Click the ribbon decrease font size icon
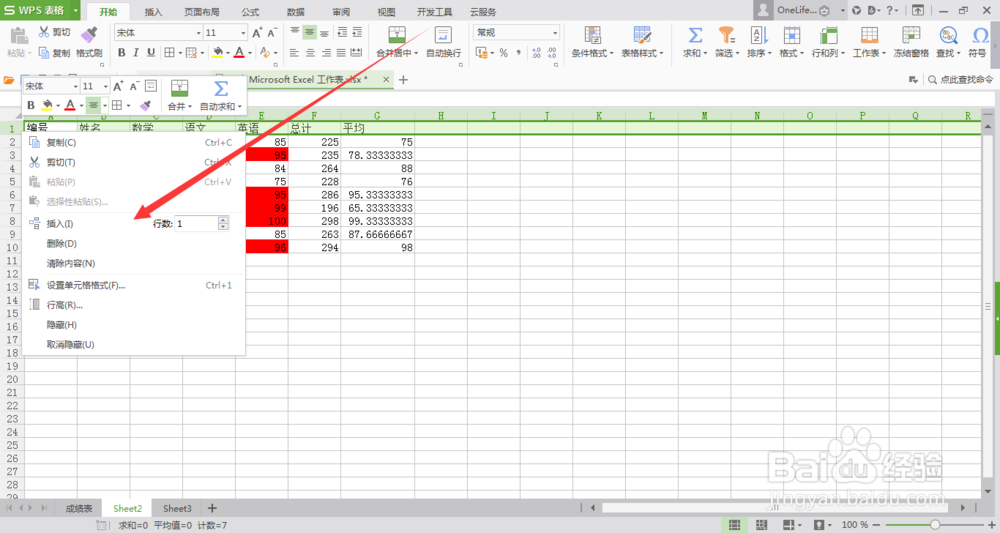Image resolution: width=1000 pixels, height=533 pixels. 272,33
